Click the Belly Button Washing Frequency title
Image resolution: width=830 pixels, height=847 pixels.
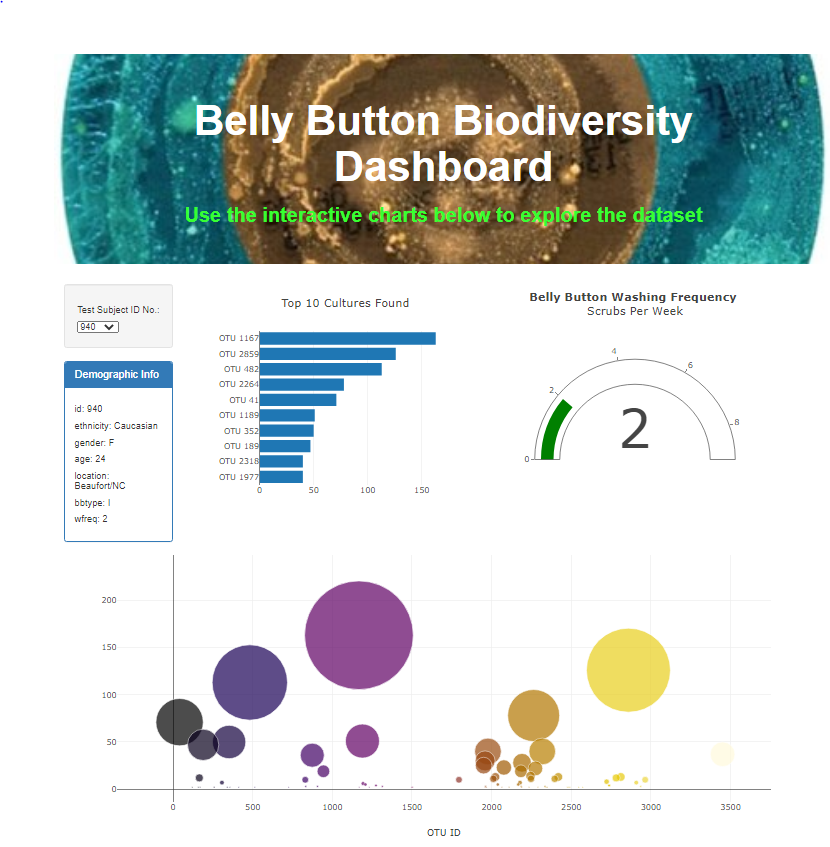pos(633,297)
